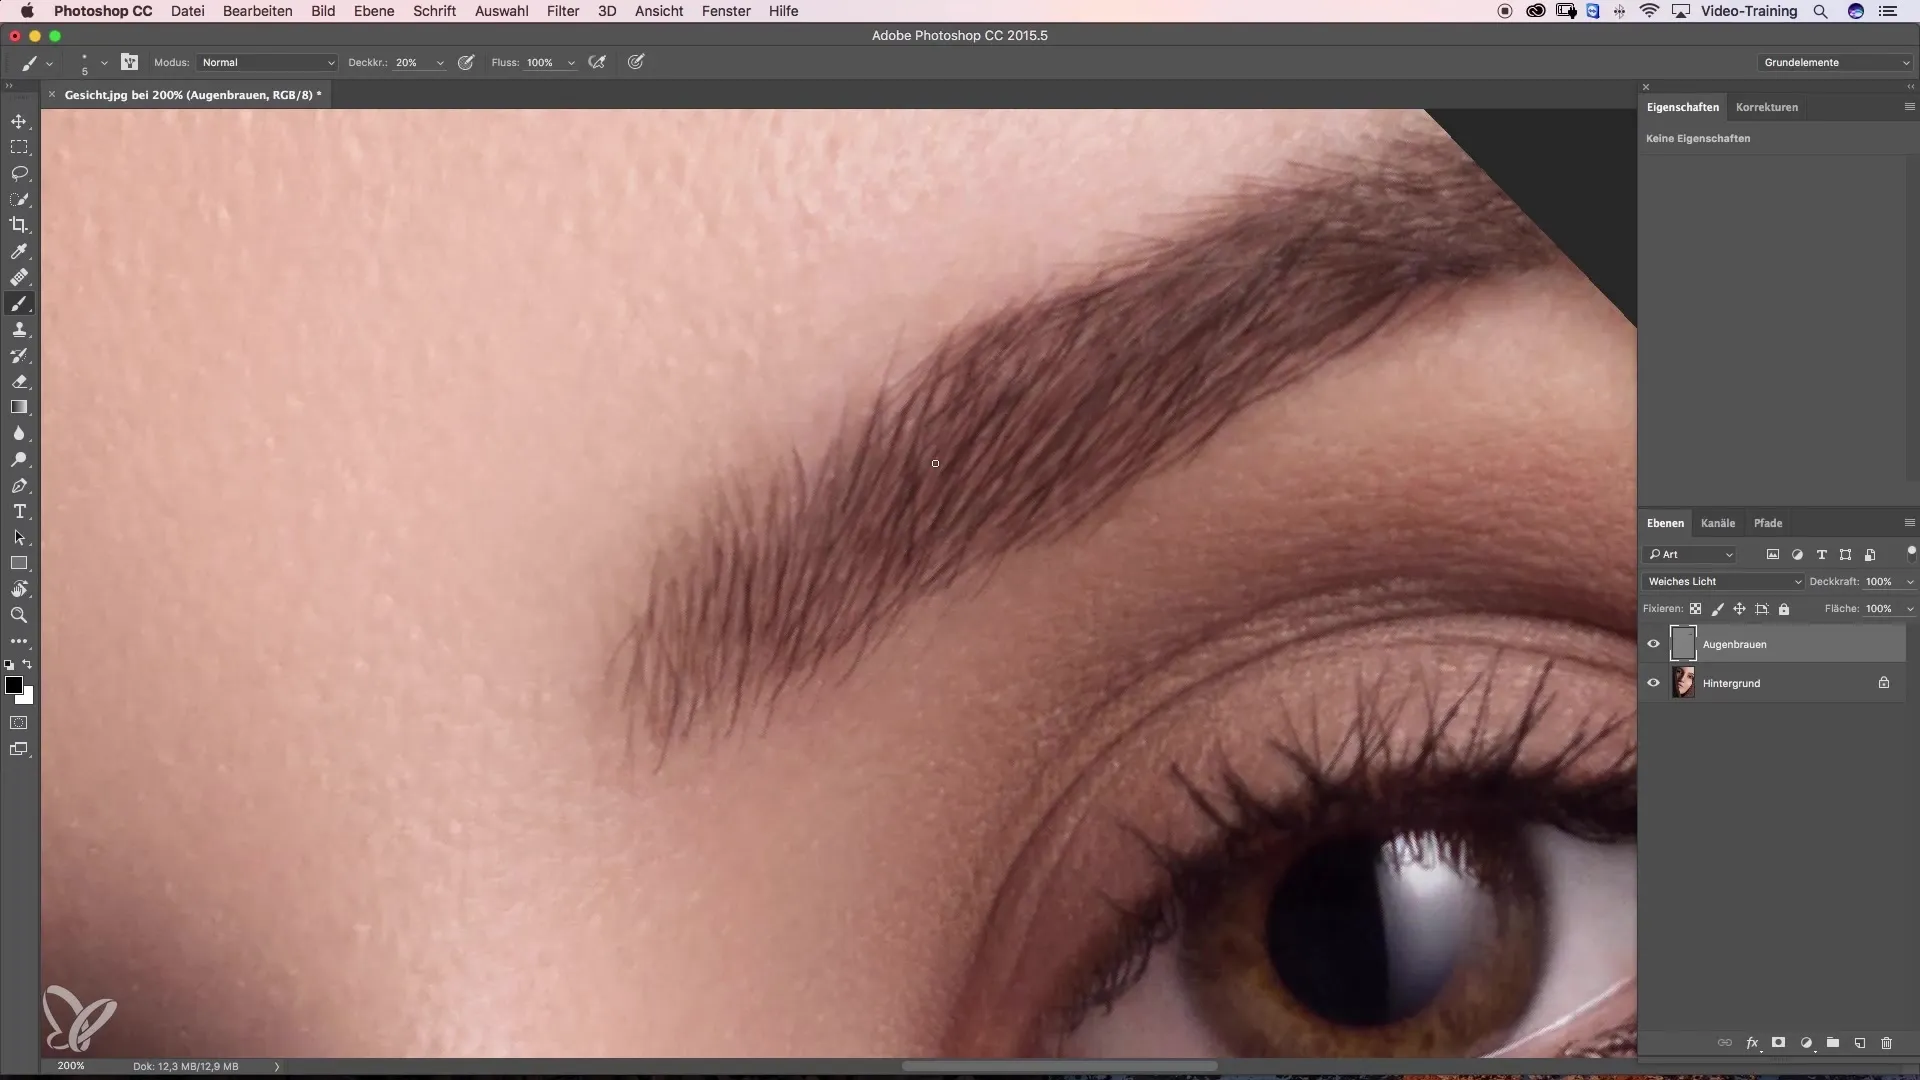This screenshot has height=1080, width=1920.
Task: Toggle pressure control for opacity
Action: pos(466,62)
